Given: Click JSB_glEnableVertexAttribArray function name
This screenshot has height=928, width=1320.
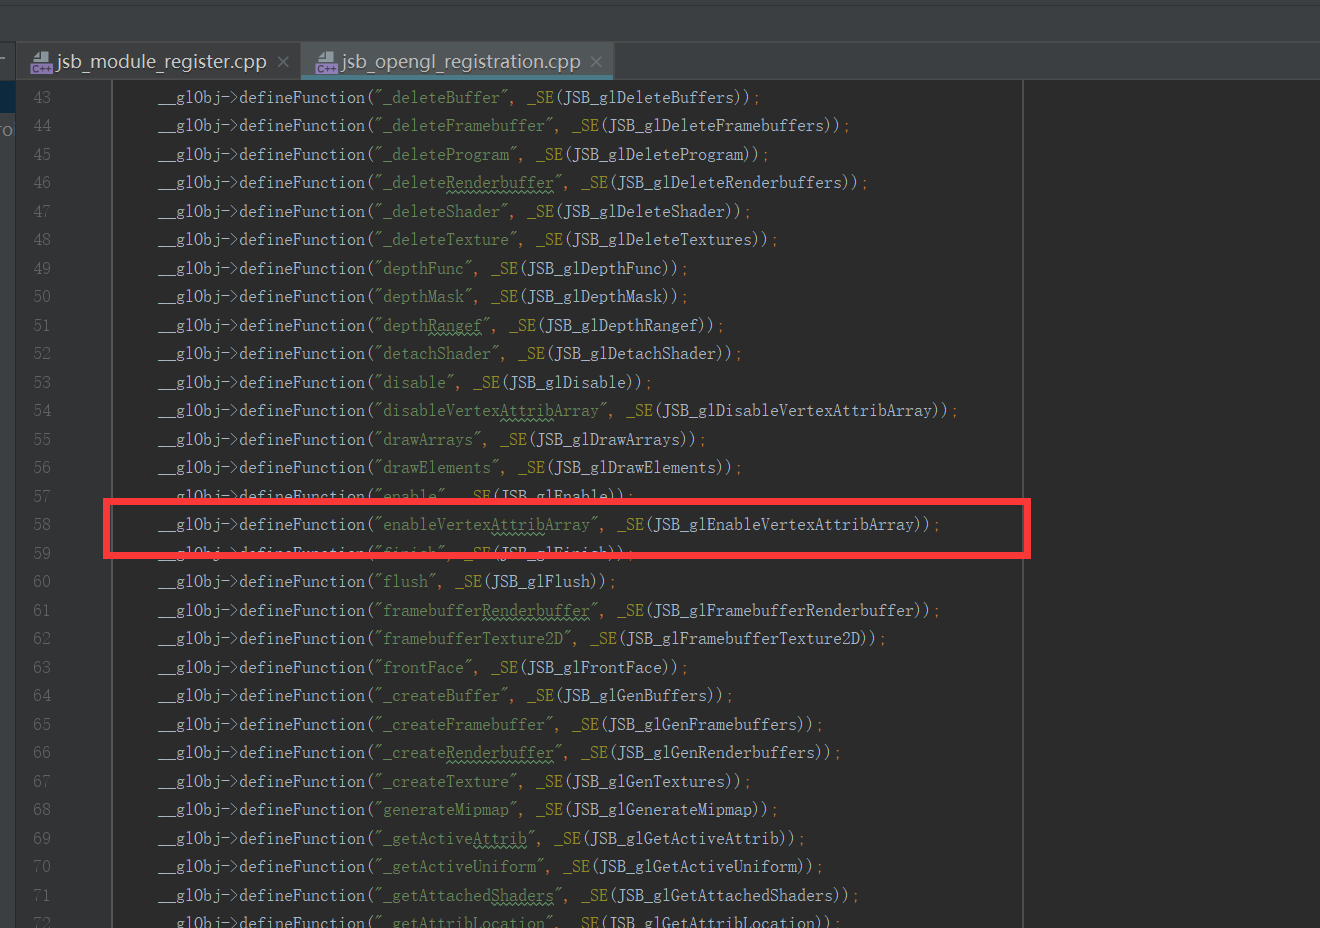Looking at the screenshot, I should (x=784, y=525).
